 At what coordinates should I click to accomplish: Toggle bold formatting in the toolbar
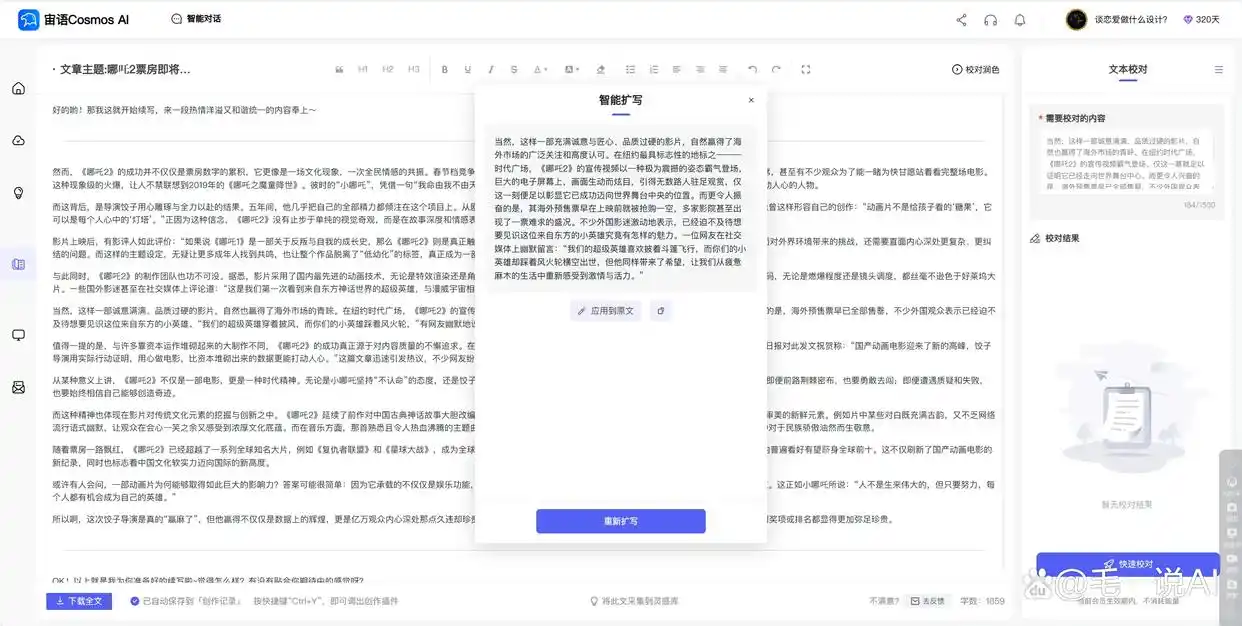[x=444, y=69]
